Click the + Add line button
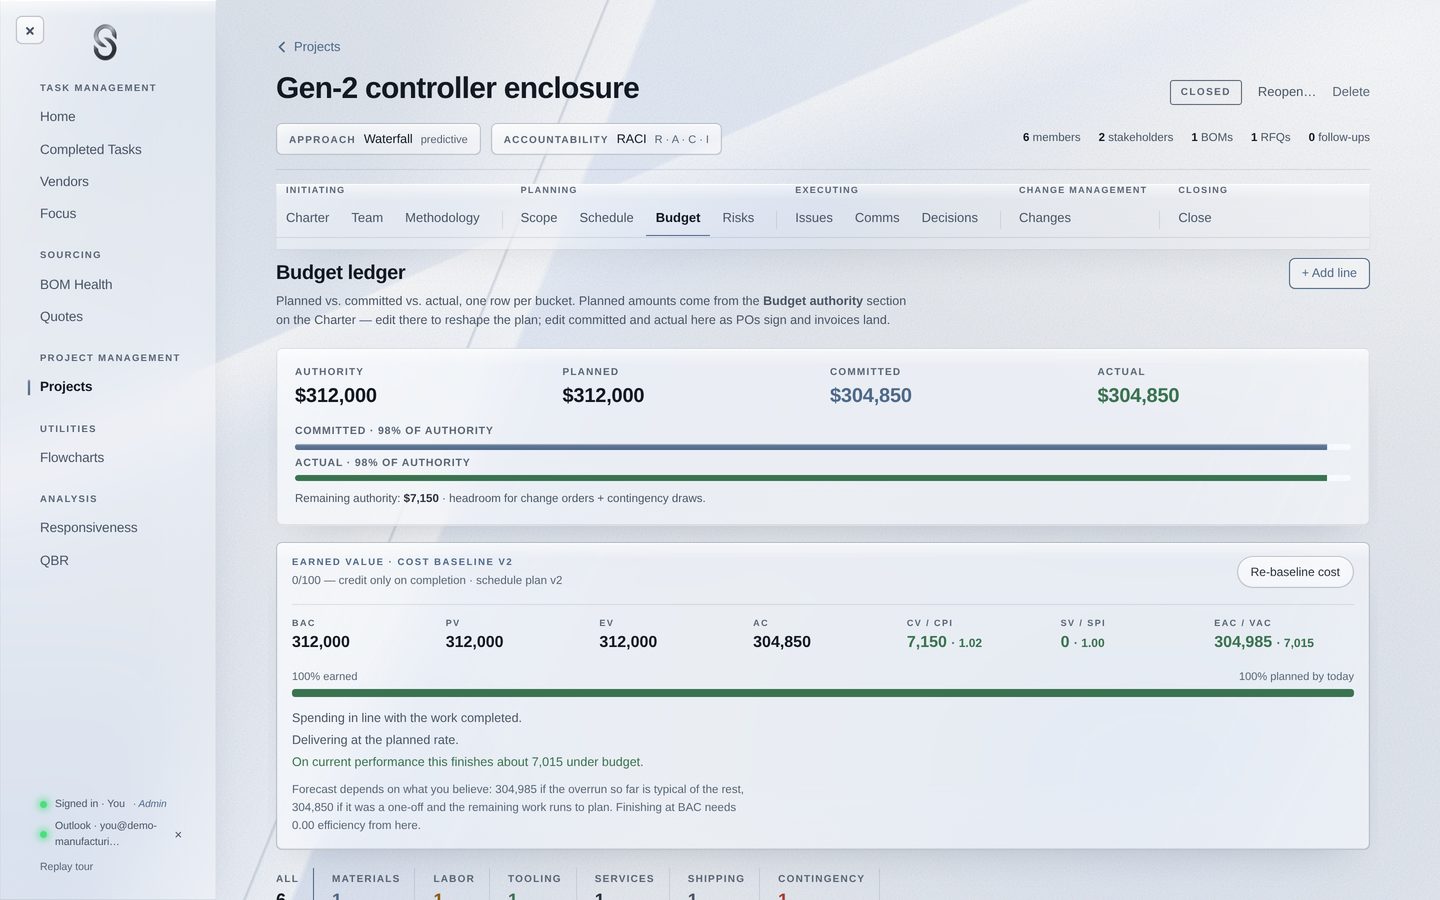1440x900 pixels. (x=1329, y=273)
